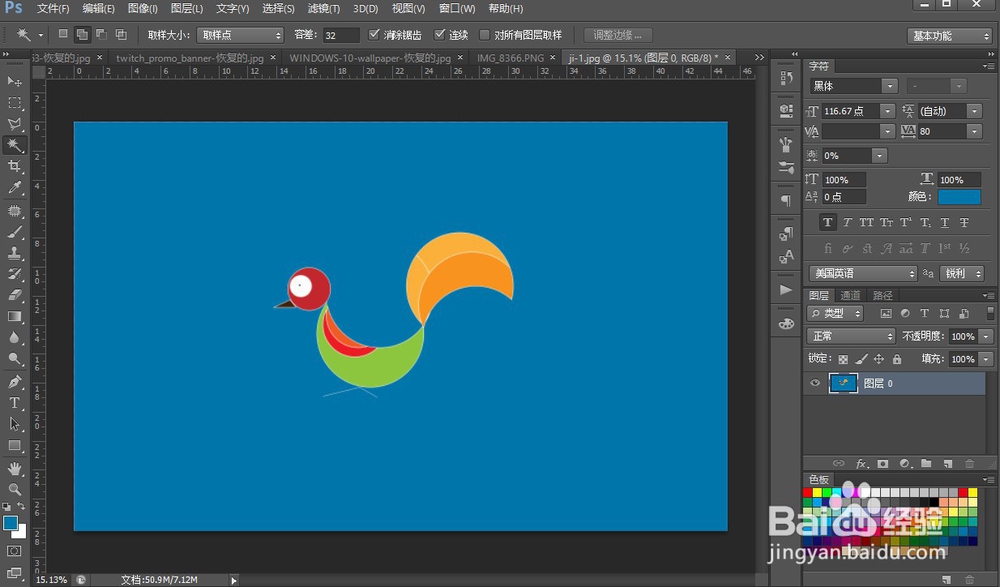Open the 取样大小 sample size dropdown

[x=240, y=35]
